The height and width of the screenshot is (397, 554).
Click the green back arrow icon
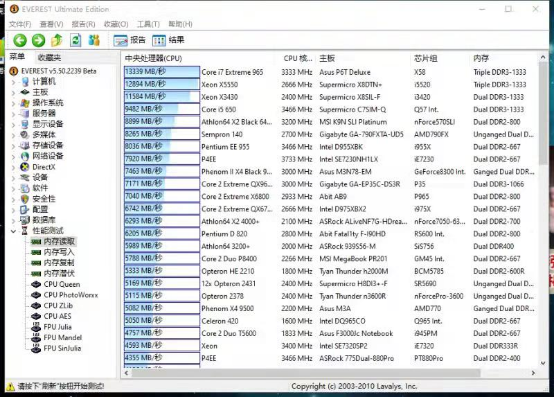[20, 40]
